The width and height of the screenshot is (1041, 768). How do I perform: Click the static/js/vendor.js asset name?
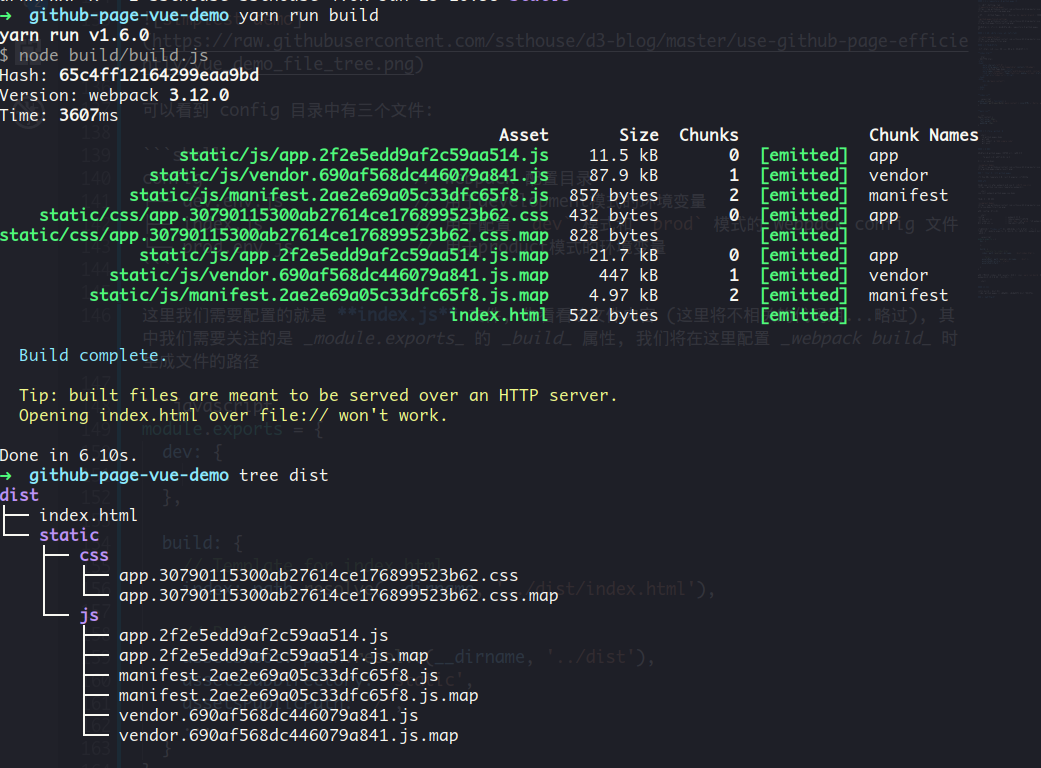(x=348, y=175)
